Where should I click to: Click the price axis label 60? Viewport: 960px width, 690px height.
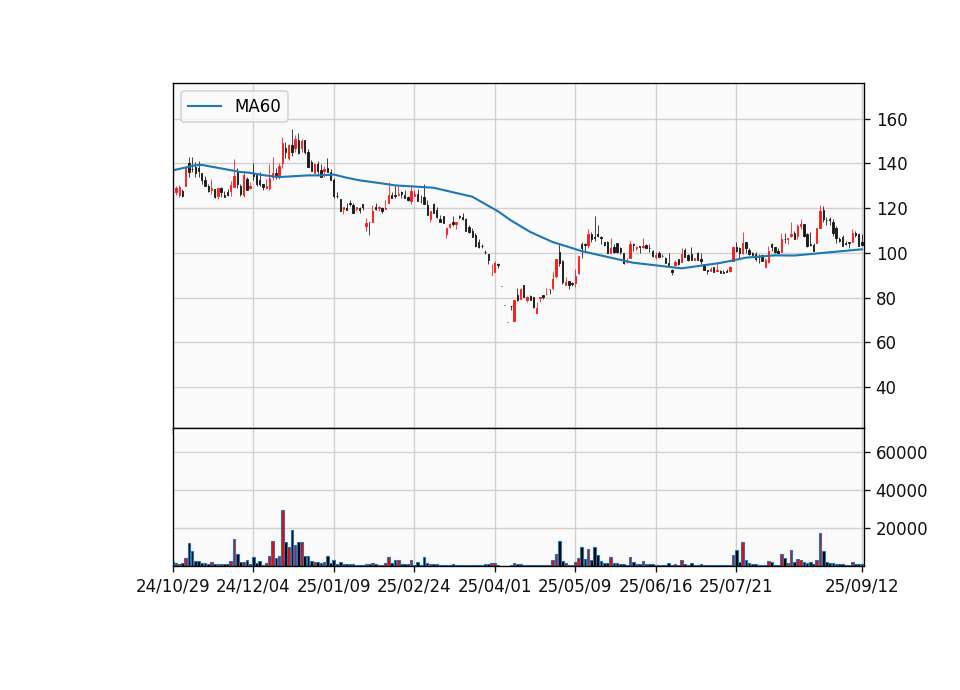click(x=887, y=343)
